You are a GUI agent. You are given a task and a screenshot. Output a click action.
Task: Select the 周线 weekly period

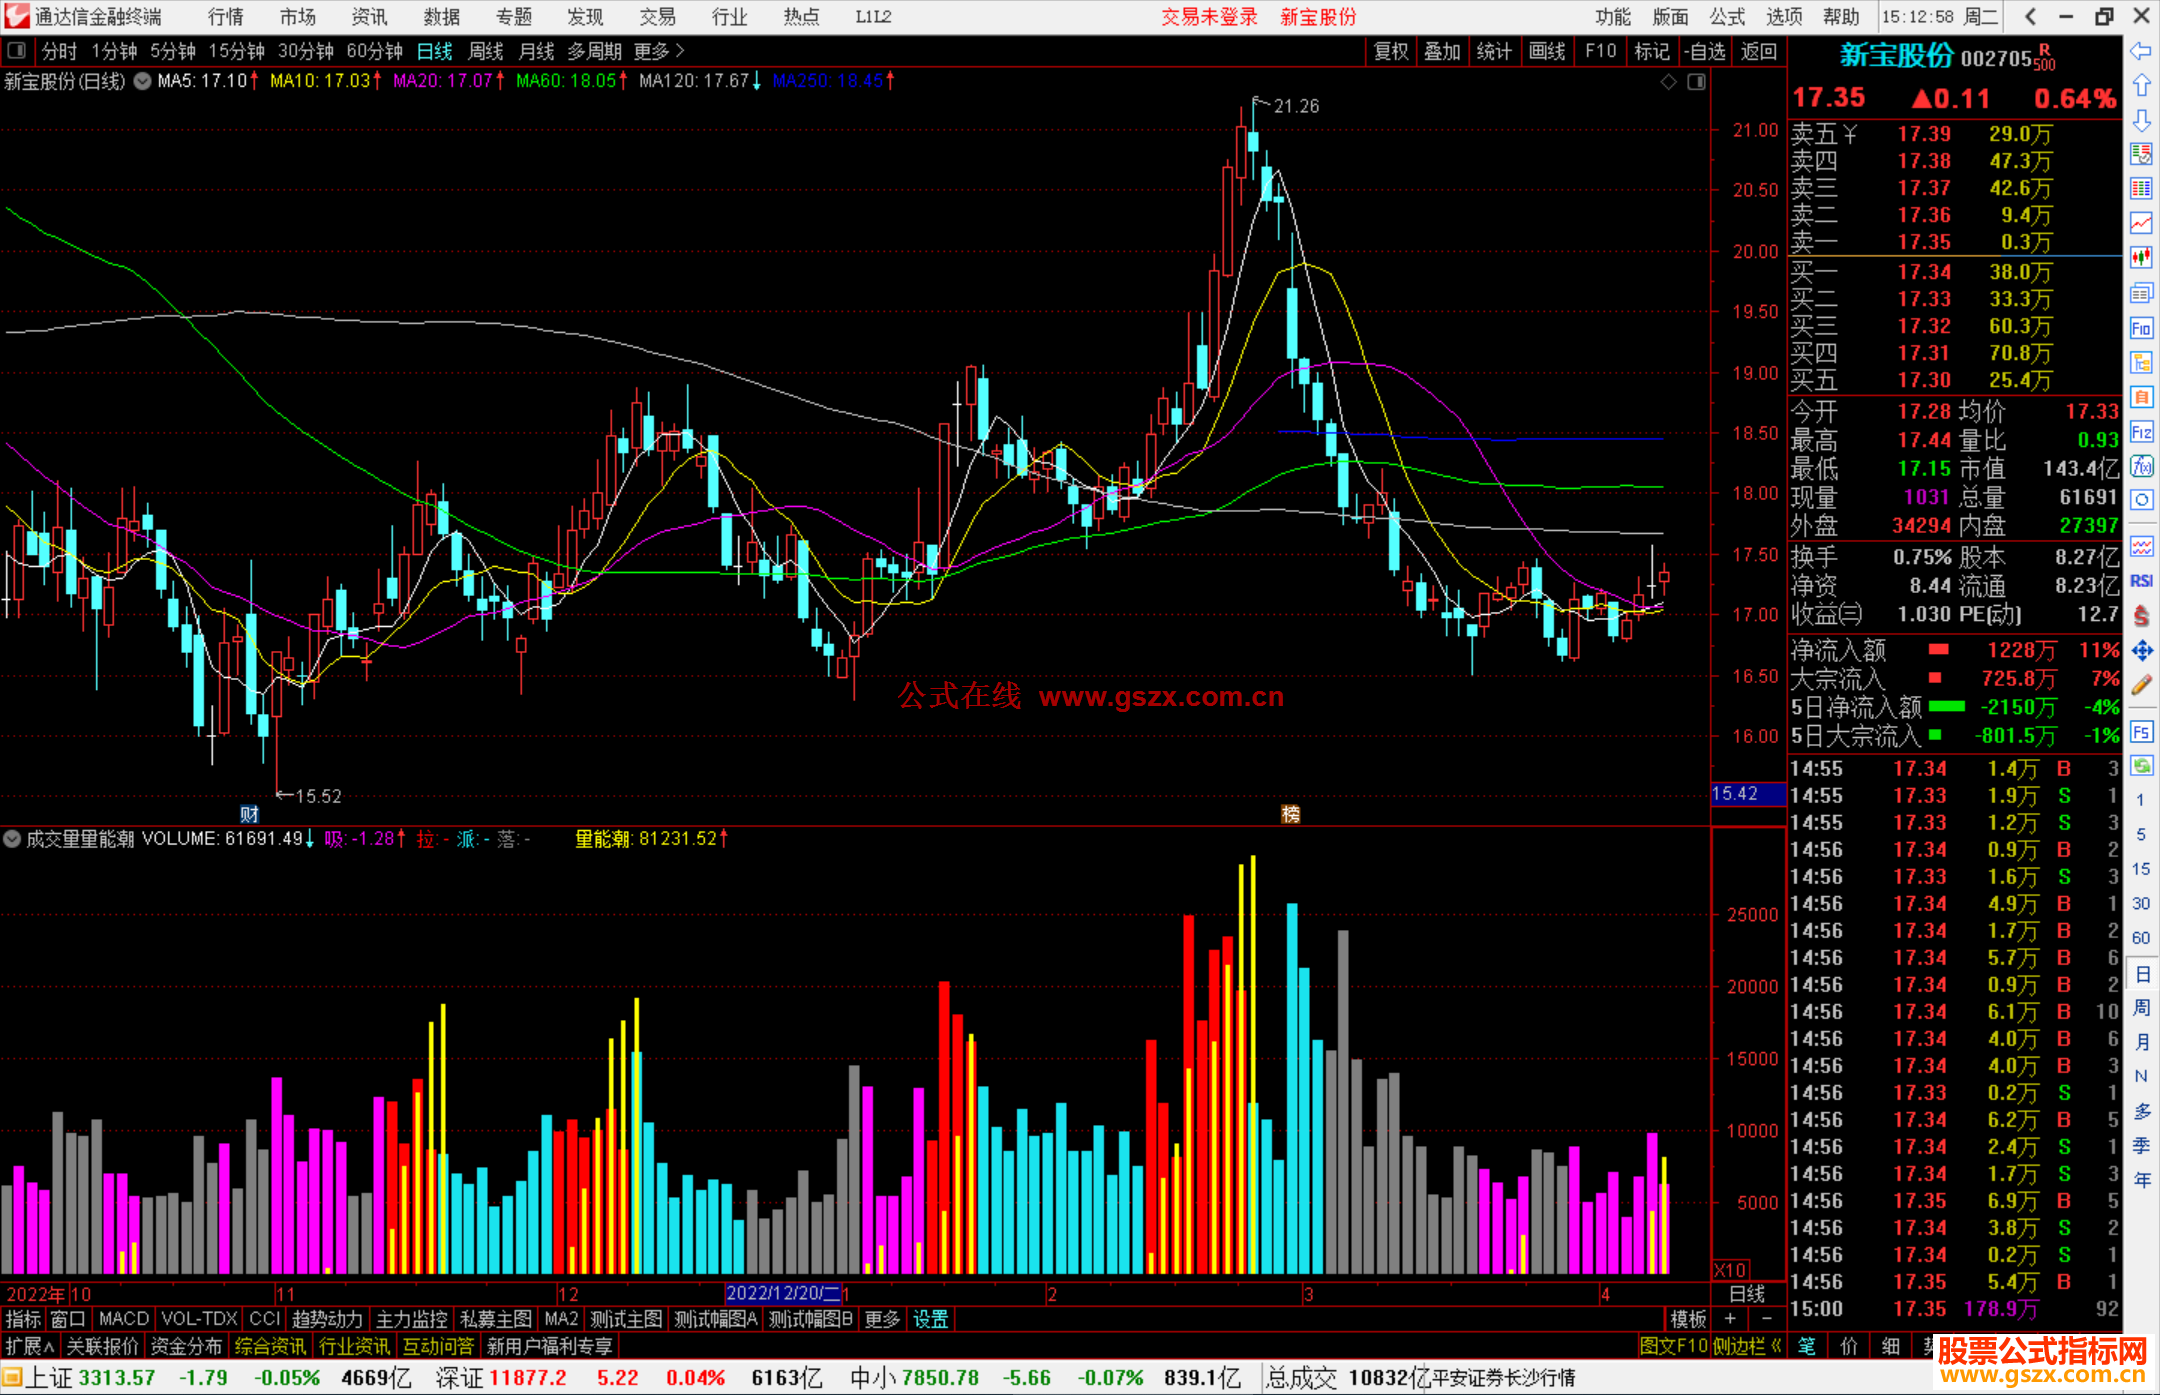click(x=485, y=51)
